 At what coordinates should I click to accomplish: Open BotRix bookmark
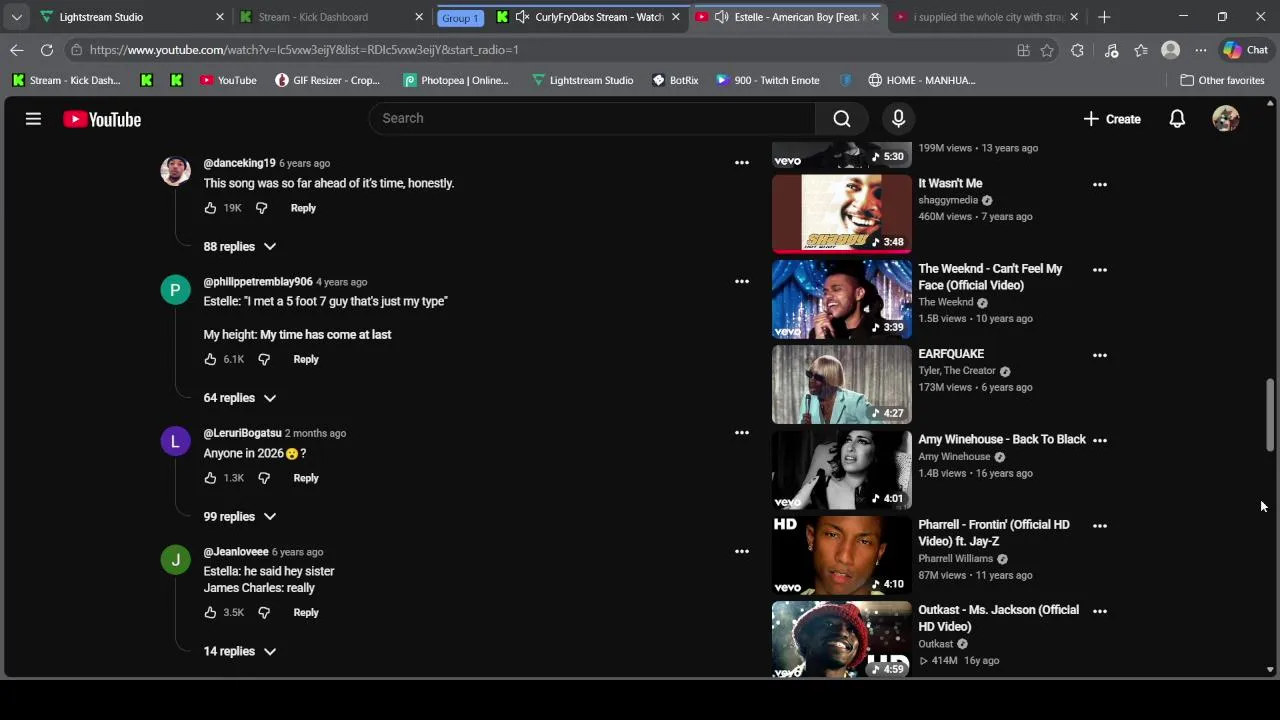tap(675, 80)
